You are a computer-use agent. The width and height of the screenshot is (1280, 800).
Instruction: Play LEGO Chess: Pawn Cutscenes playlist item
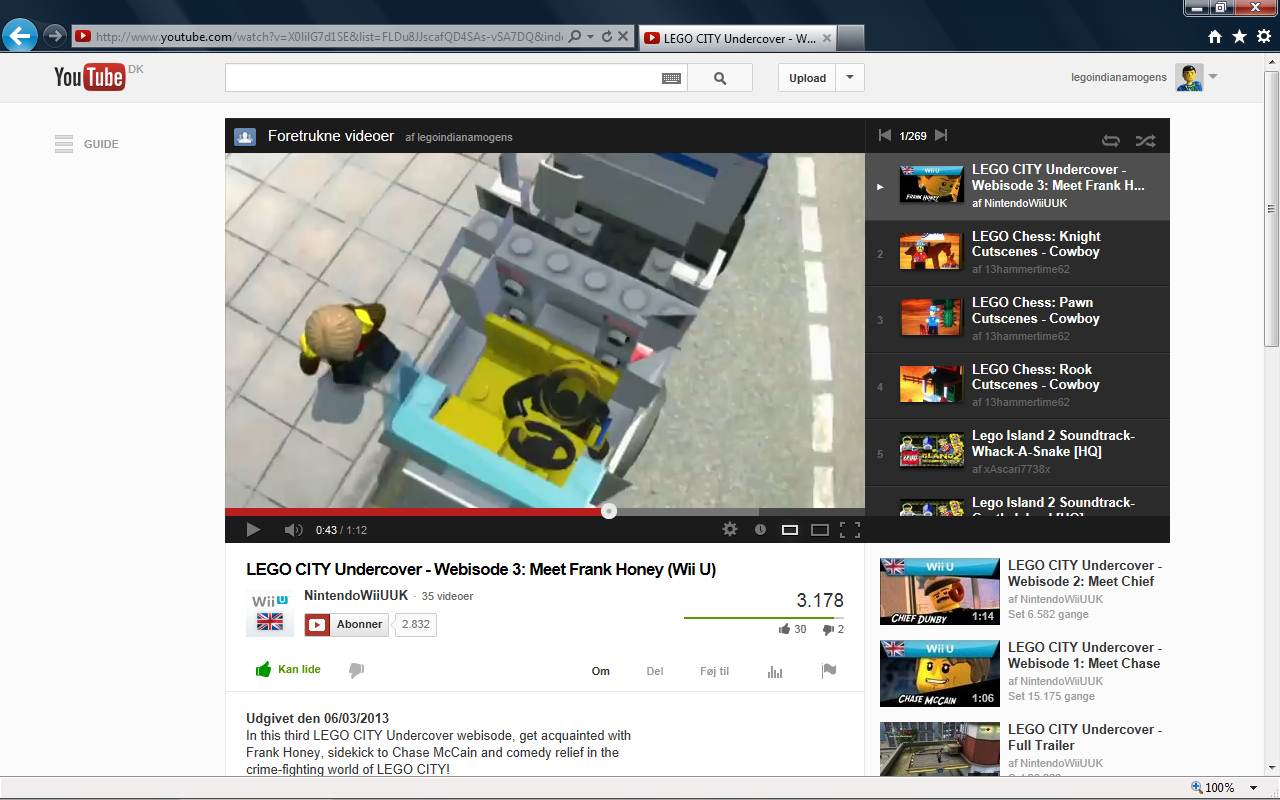(x=1017, y=320)
